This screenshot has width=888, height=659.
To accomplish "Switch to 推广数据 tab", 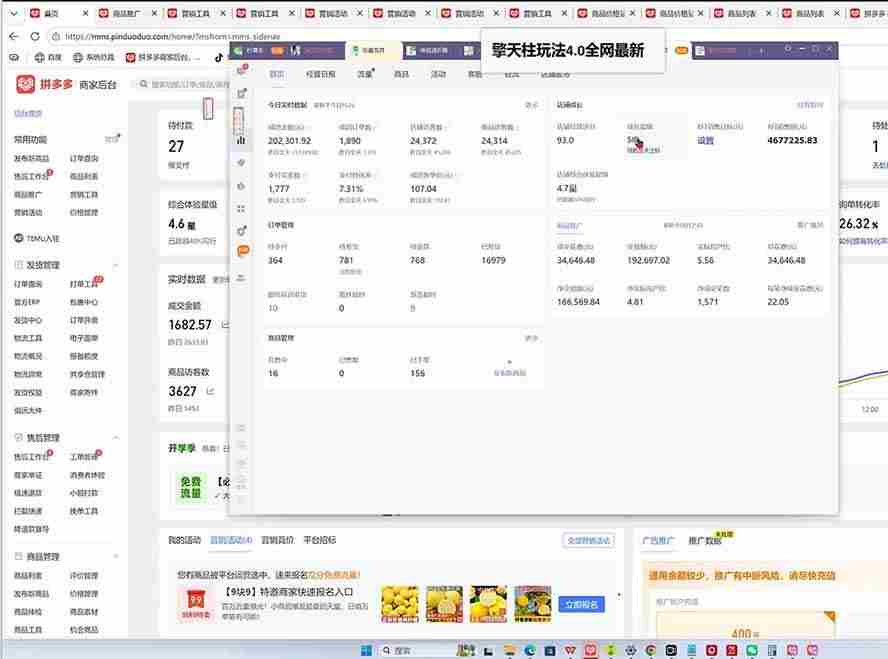I will click(705, 541).
